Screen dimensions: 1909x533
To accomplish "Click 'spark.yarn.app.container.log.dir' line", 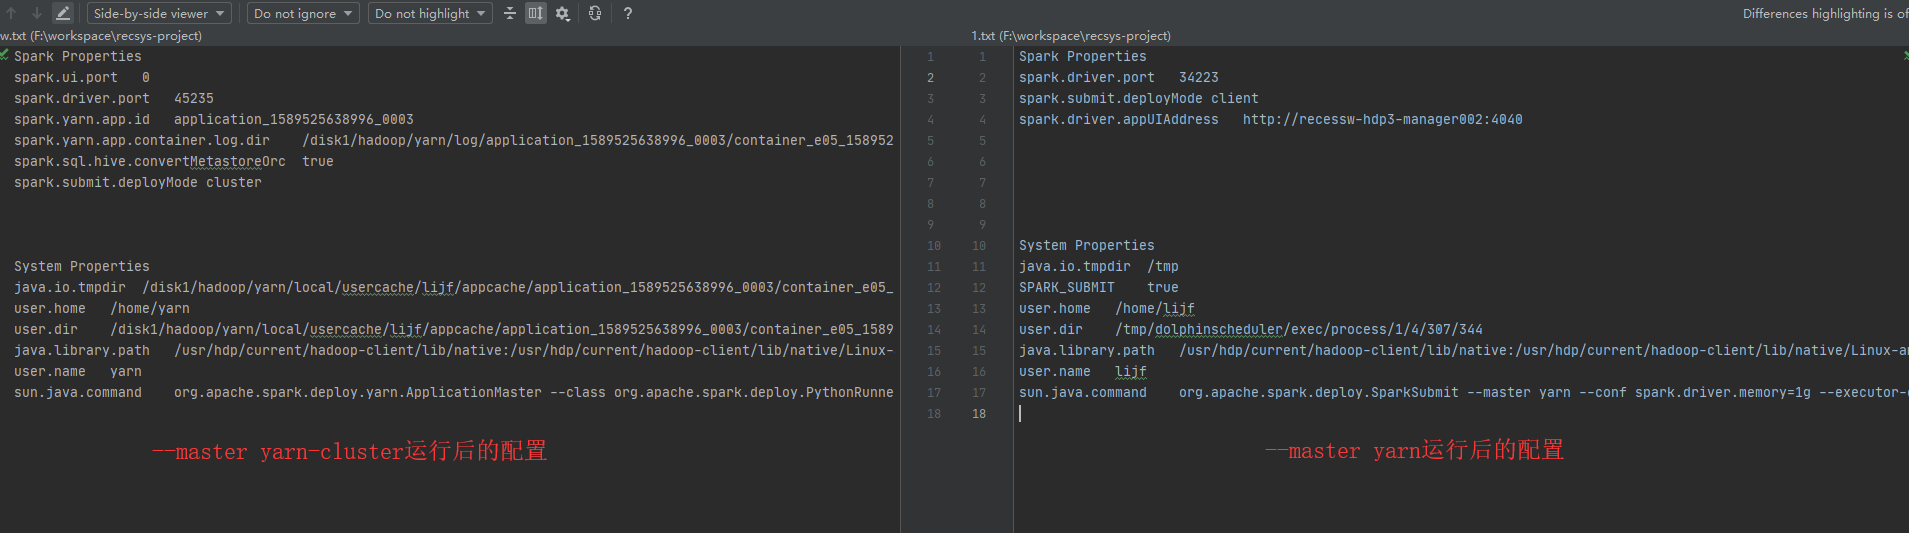I will tap(454, 140).
